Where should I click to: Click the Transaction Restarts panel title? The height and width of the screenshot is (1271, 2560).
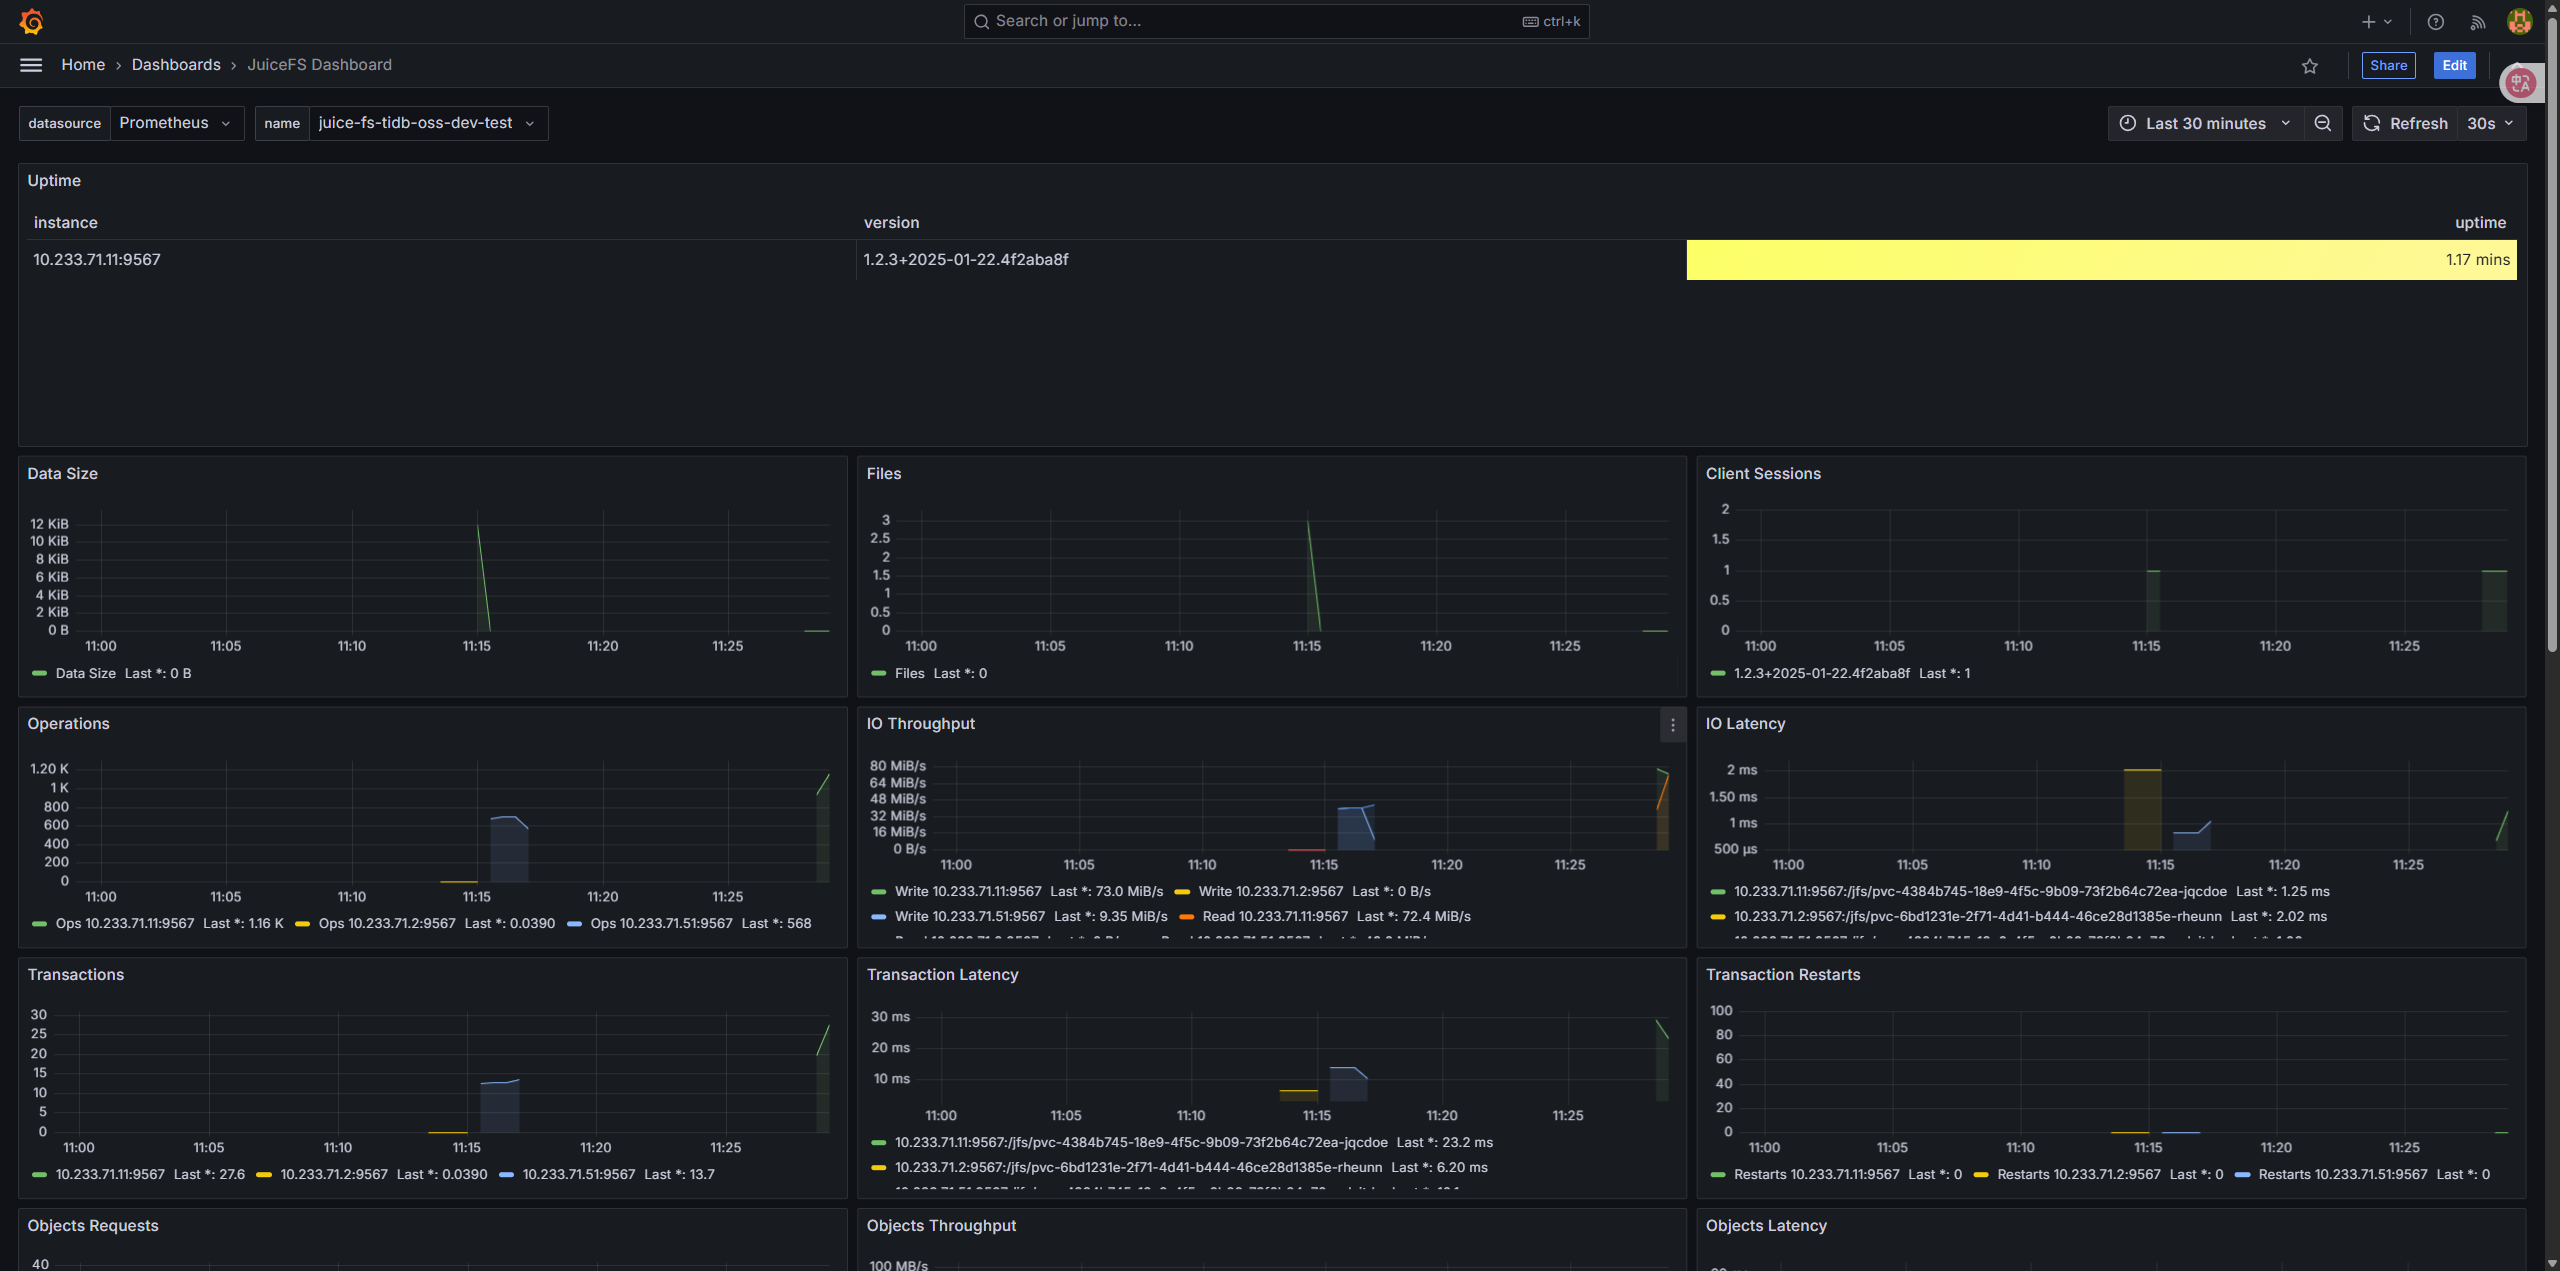coord(1783,975)
